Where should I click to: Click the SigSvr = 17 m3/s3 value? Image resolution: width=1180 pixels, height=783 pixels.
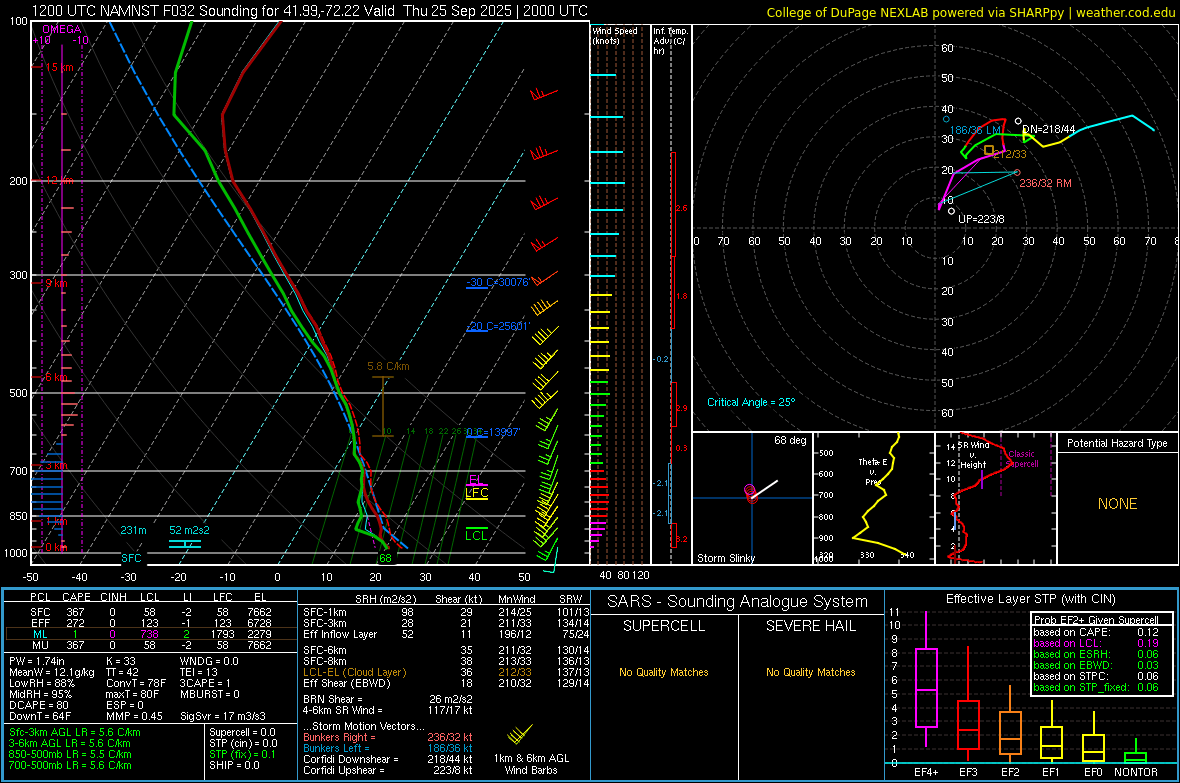224,716
